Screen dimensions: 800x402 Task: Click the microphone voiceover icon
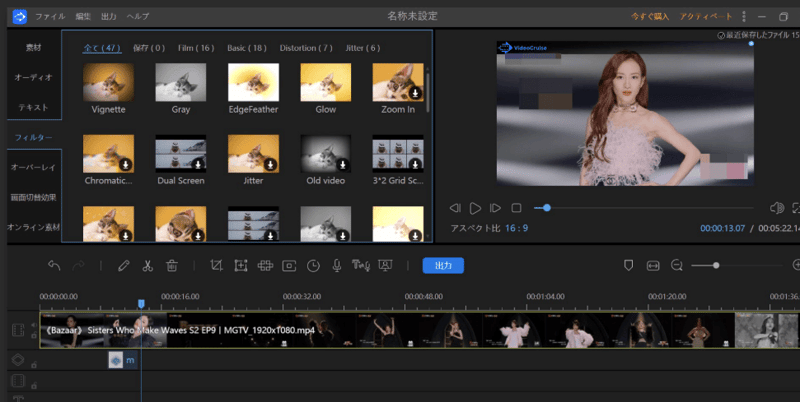(x=337, y=266)
